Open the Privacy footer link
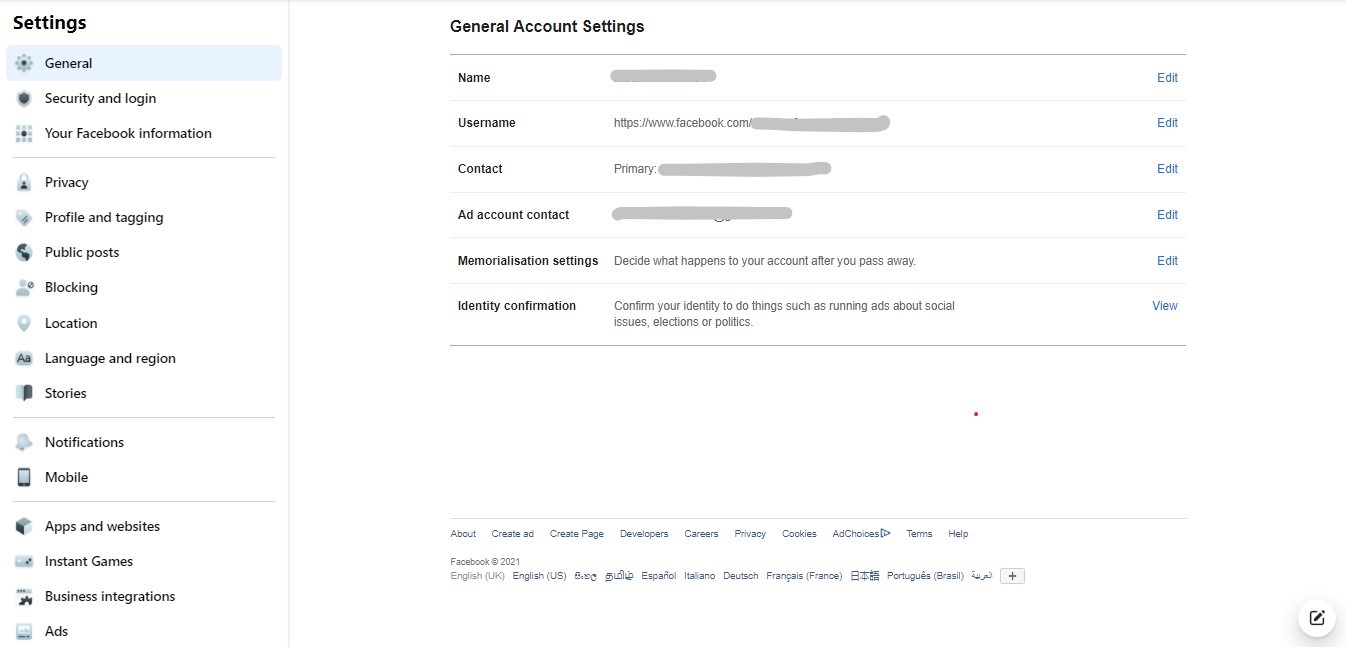The image size is (1346, 647). click(x=750, y=534)
